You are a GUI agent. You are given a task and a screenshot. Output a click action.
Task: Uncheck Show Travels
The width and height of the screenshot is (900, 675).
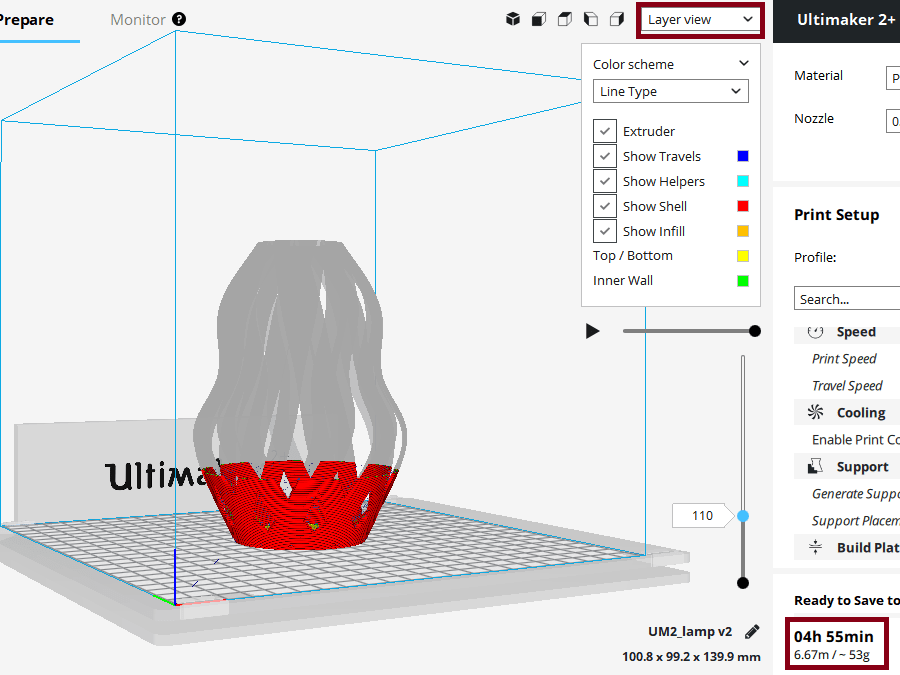pos(605,156)
